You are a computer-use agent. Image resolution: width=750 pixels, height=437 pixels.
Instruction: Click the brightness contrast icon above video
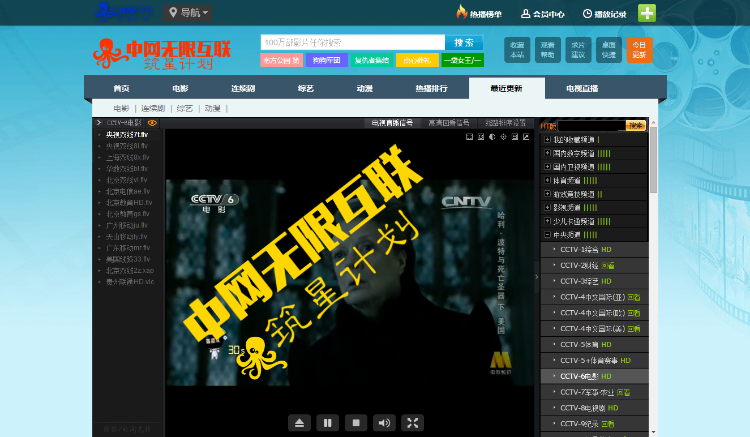pos(492,137)
